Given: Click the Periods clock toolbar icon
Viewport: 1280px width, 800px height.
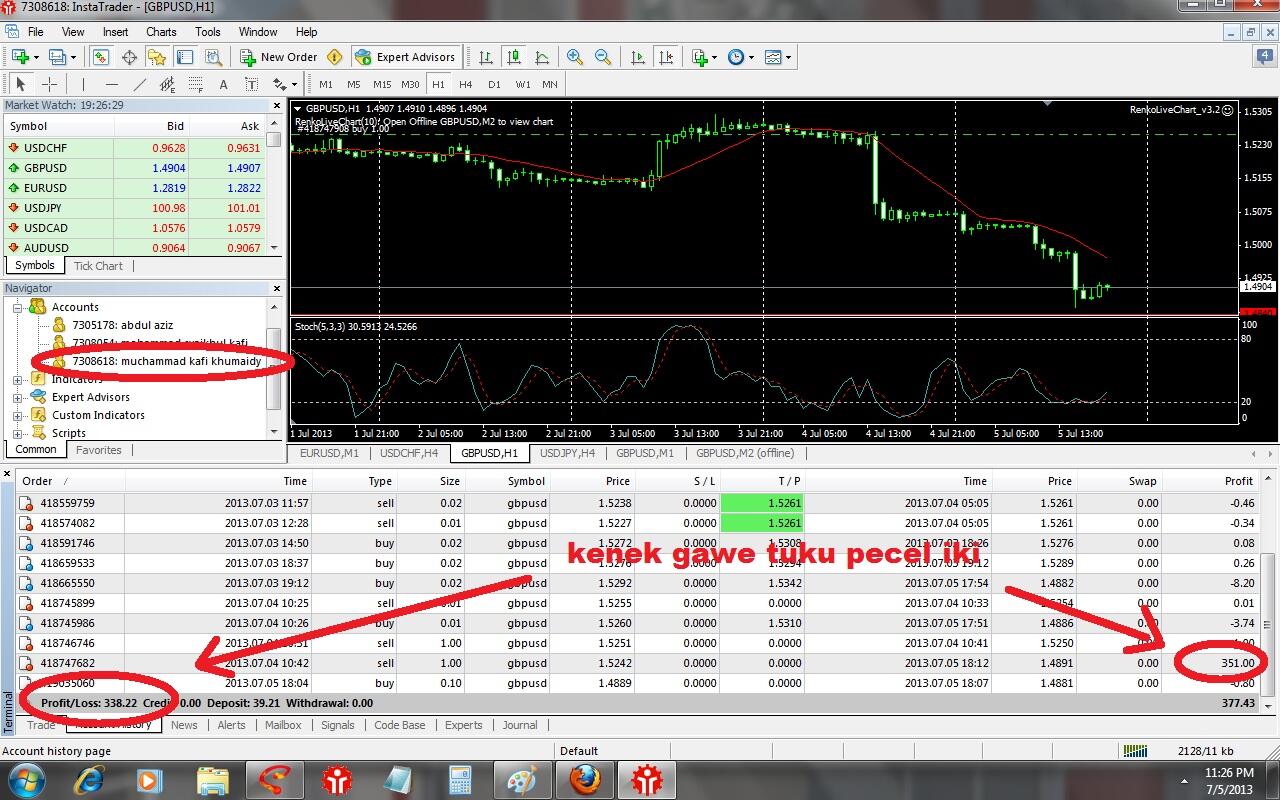Looking at the screenshot, I should point(736,57).
